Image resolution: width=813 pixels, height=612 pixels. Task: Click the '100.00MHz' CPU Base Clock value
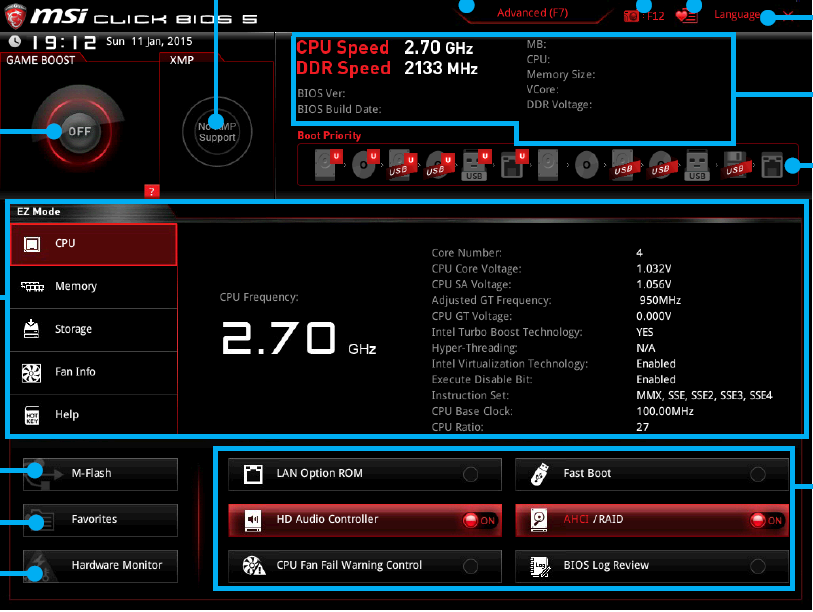click(665, 411)
